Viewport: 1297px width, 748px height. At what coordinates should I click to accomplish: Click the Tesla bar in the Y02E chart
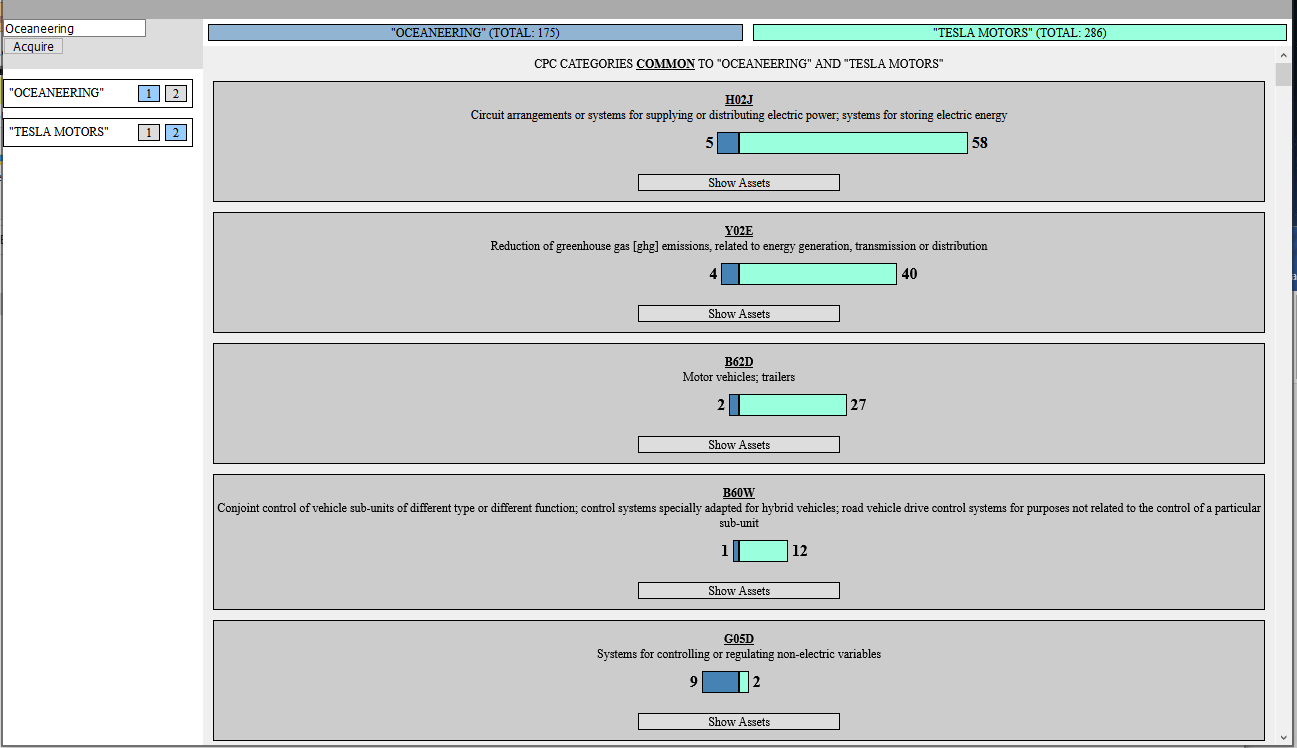pyautogui.click(x=818, y=274)
